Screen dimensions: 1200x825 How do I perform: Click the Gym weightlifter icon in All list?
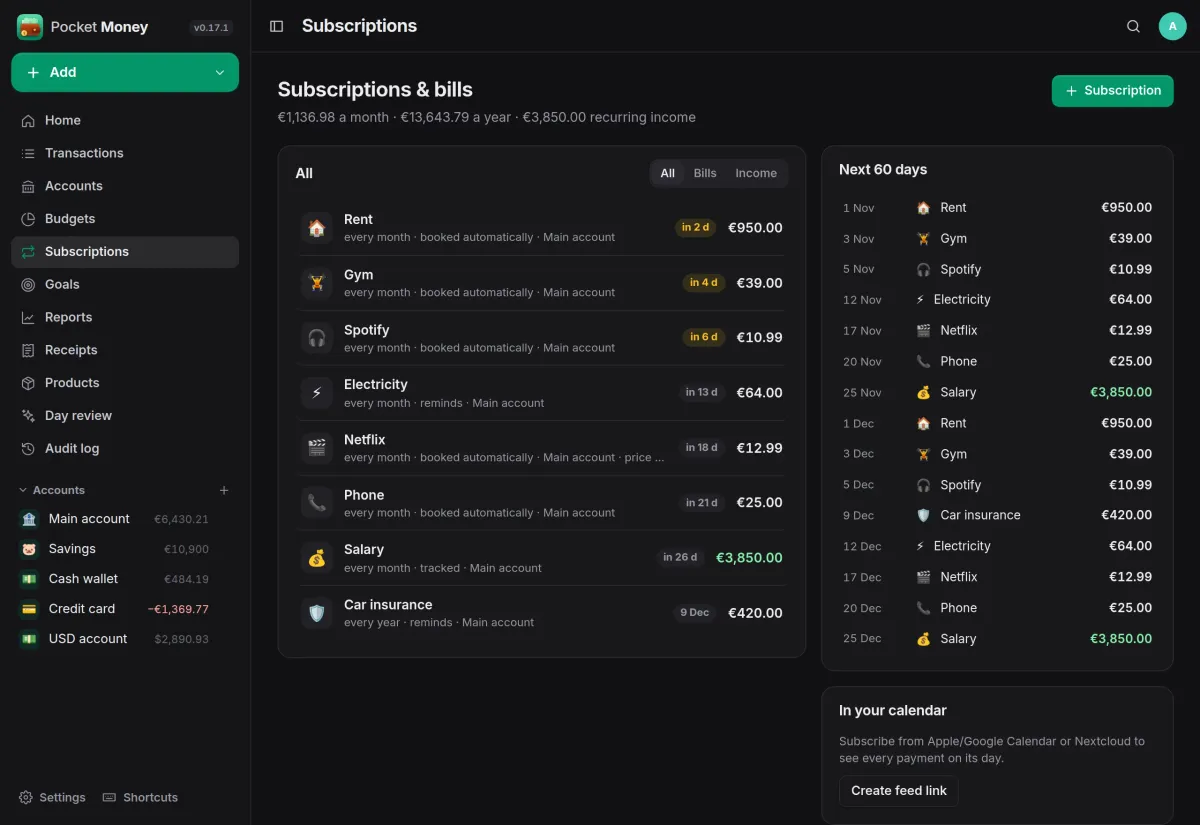[317, 283]
